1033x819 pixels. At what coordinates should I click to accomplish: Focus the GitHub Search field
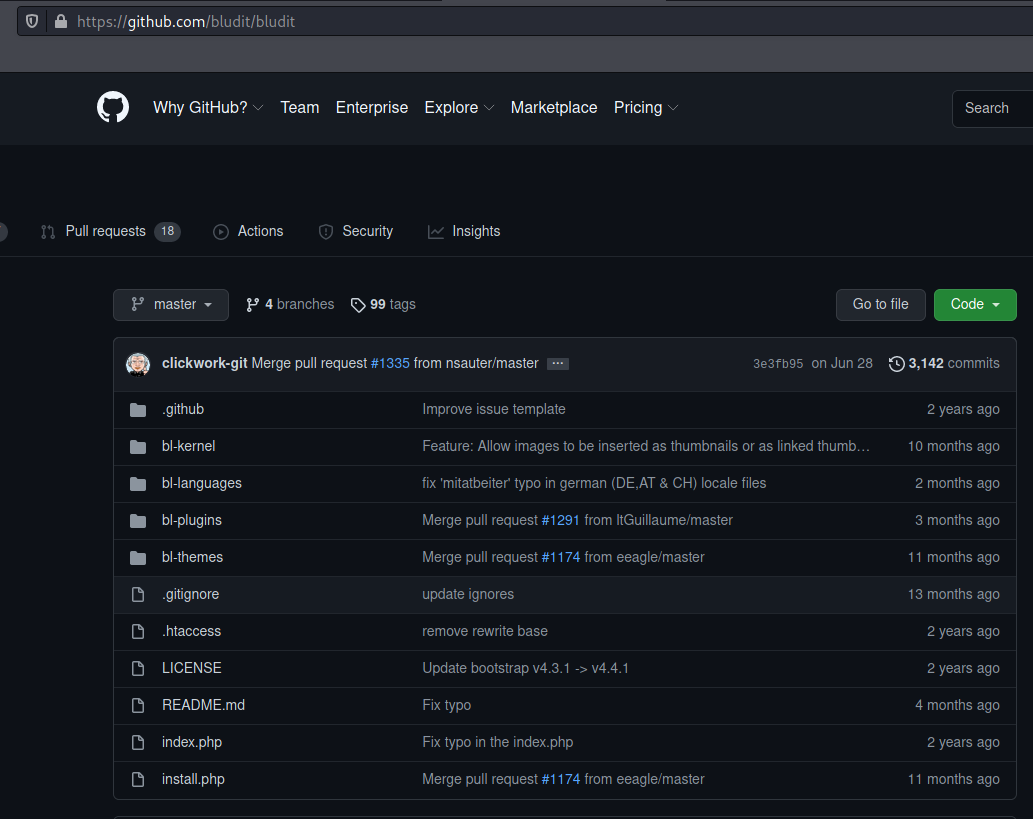(x=992, y=108)
